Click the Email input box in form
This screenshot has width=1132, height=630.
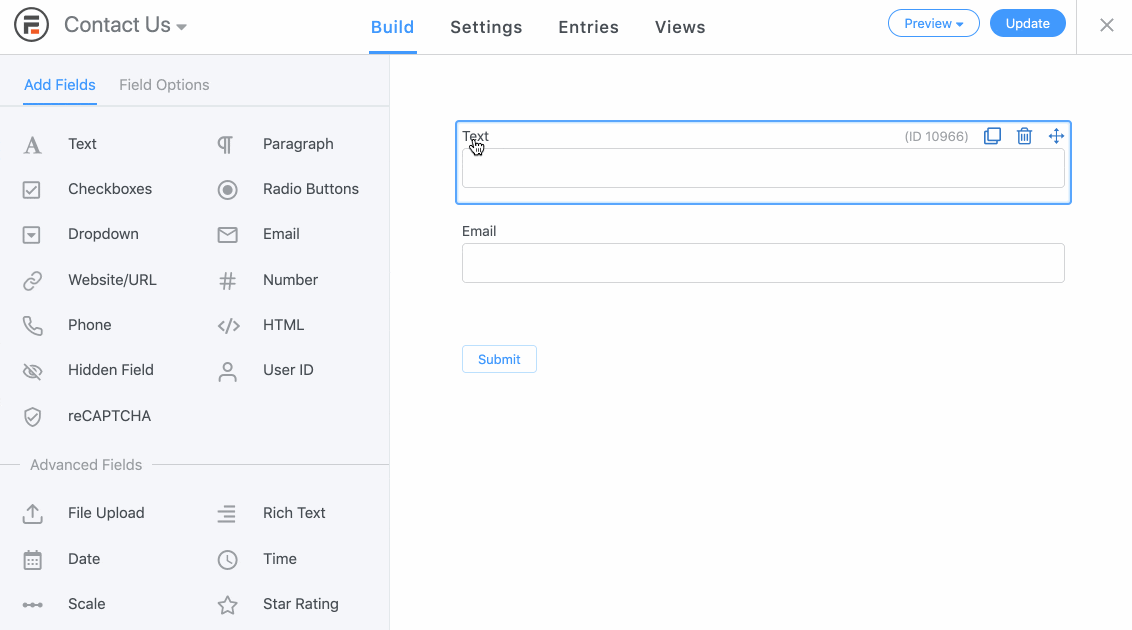(x=763, y=263)
